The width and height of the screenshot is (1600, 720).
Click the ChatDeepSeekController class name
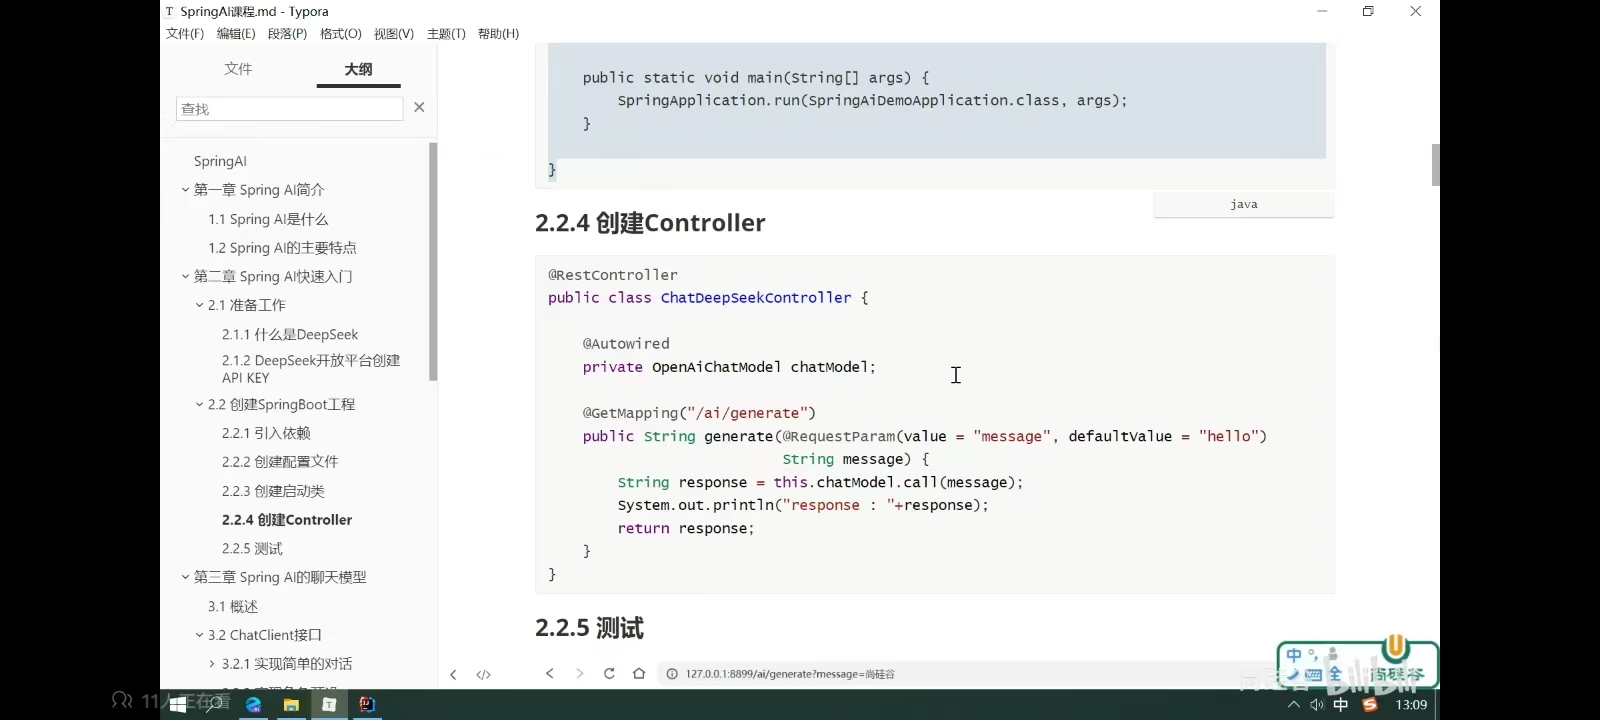[x=756, y=298]
